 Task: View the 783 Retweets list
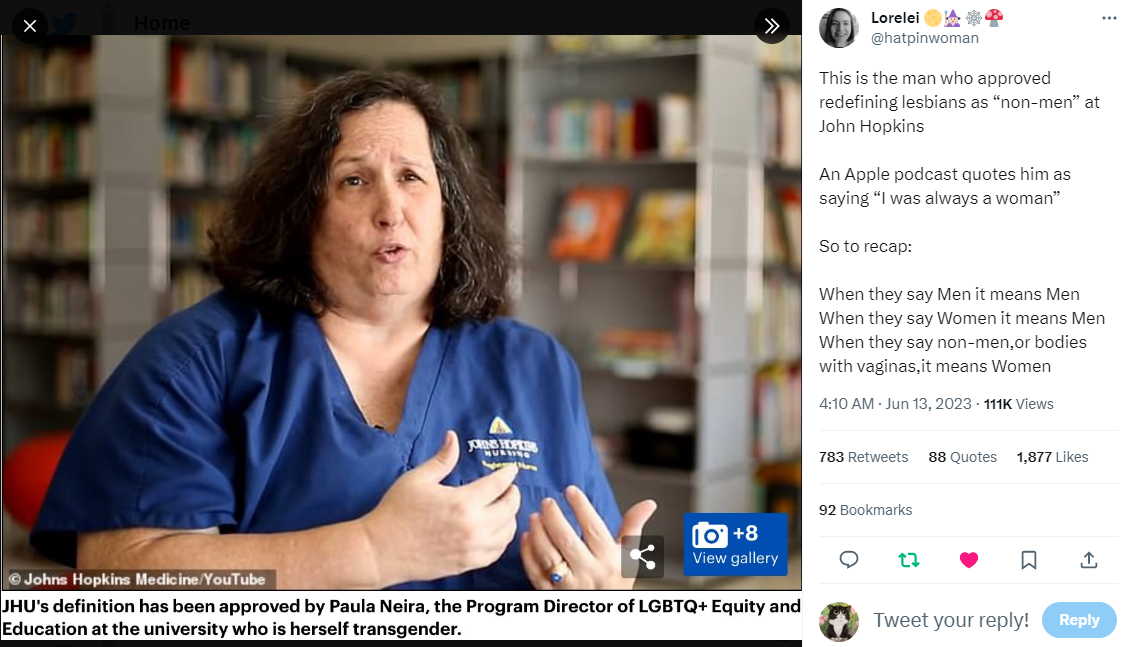tap(863, 457)
